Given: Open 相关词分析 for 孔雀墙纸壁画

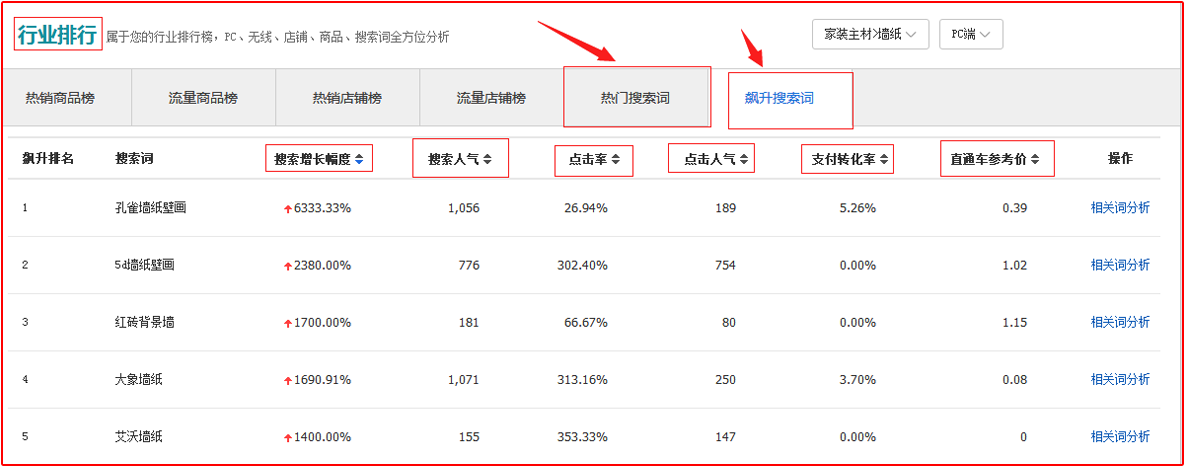Looking at the screenshot, I should [x=1120, y=208].
